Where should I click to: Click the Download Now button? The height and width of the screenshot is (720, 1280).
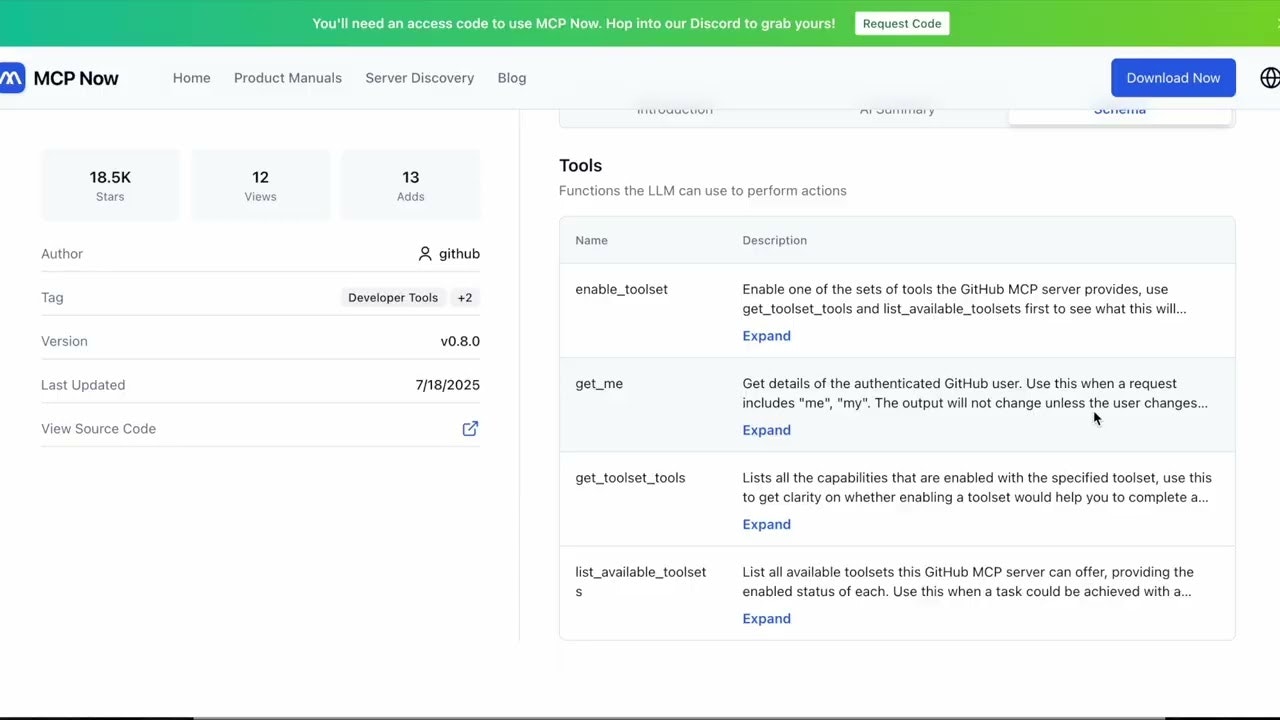[x=1173, y=78]
